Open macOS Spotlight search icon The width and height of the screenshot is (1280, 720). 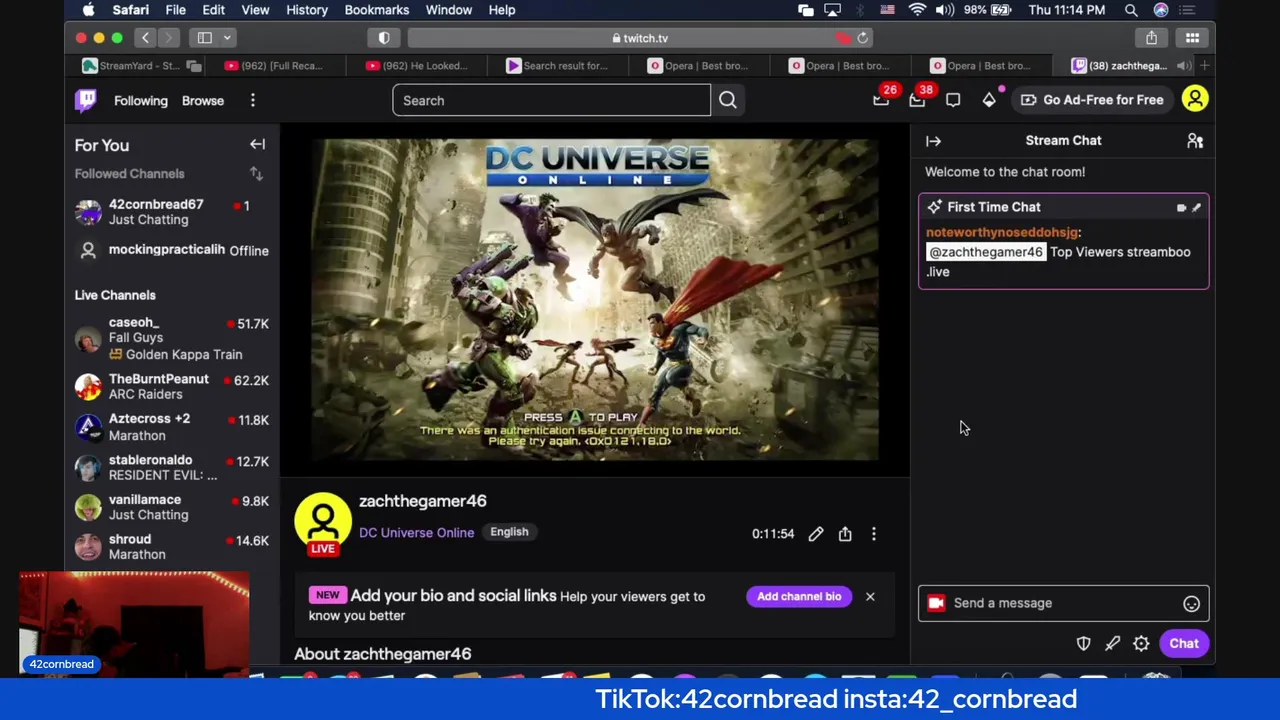tap(1131, 10)
